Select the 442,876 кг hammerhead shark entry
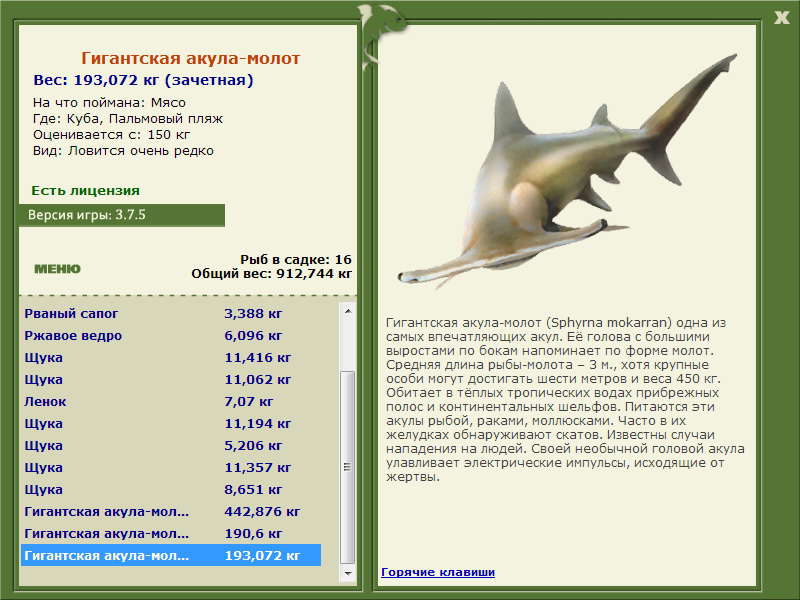Image resolution: width=800 pixels, height=600 pixels. (x=171, y=511)
